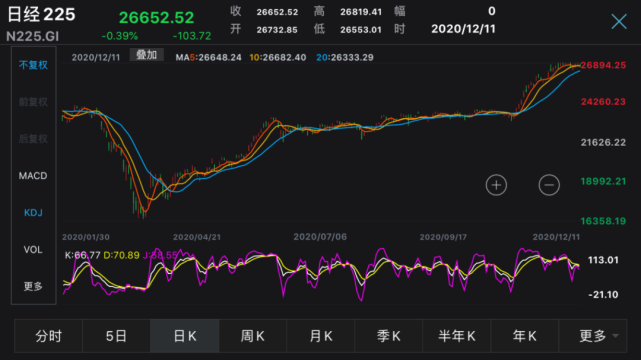Select the 前复权 adjustment option
Image resolution: width=641 pixels, height=360 pixels.
coord(33,102)
